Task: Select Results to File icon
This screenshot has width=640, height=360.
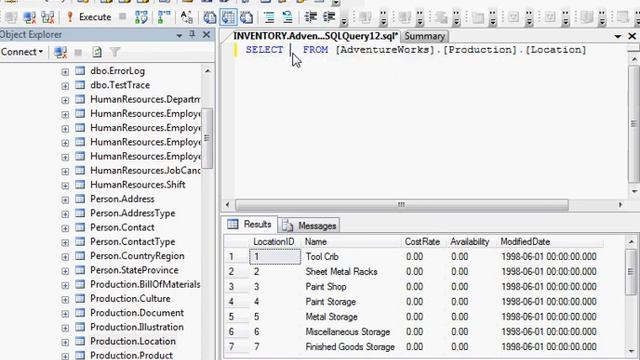Action: tap(247, 17)
